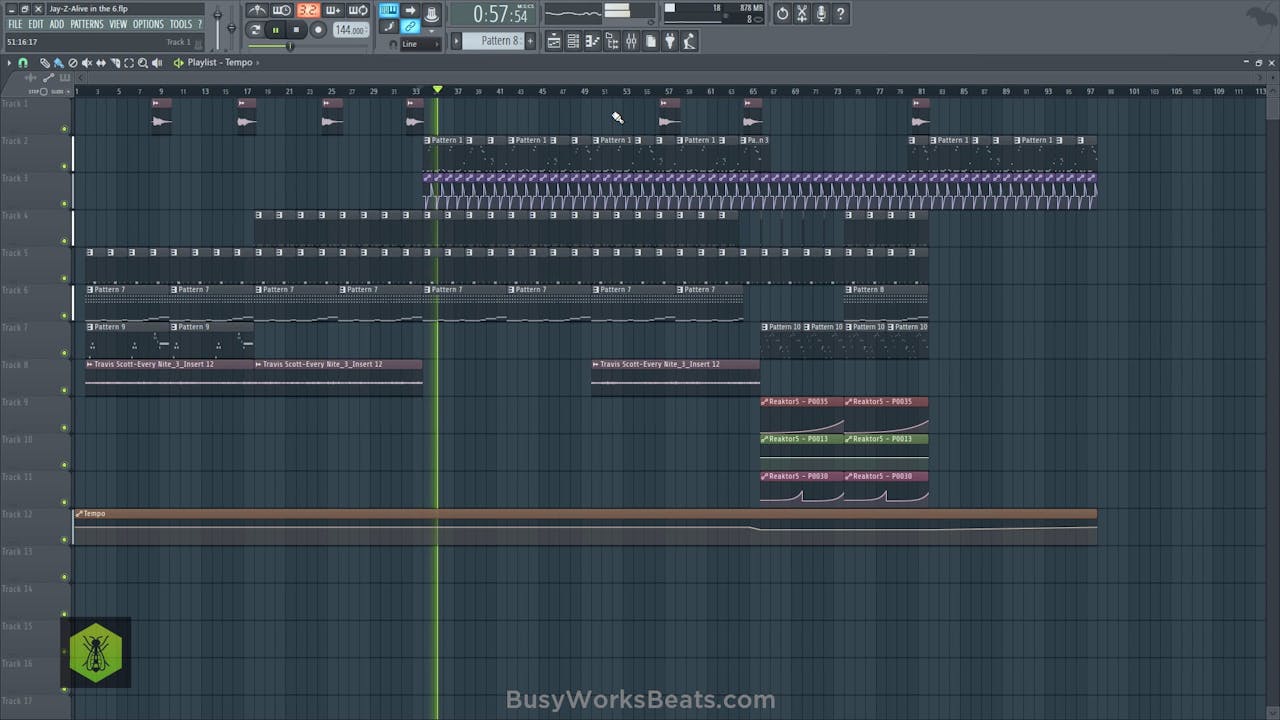Toggle overdub blend recording

[x=334, y=11]
